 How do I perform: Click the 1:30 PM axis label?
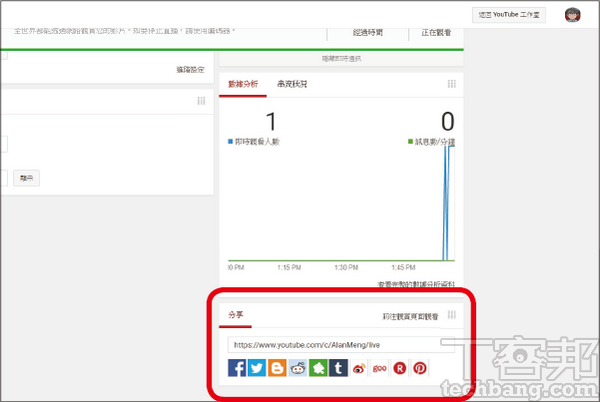point(346,267)
